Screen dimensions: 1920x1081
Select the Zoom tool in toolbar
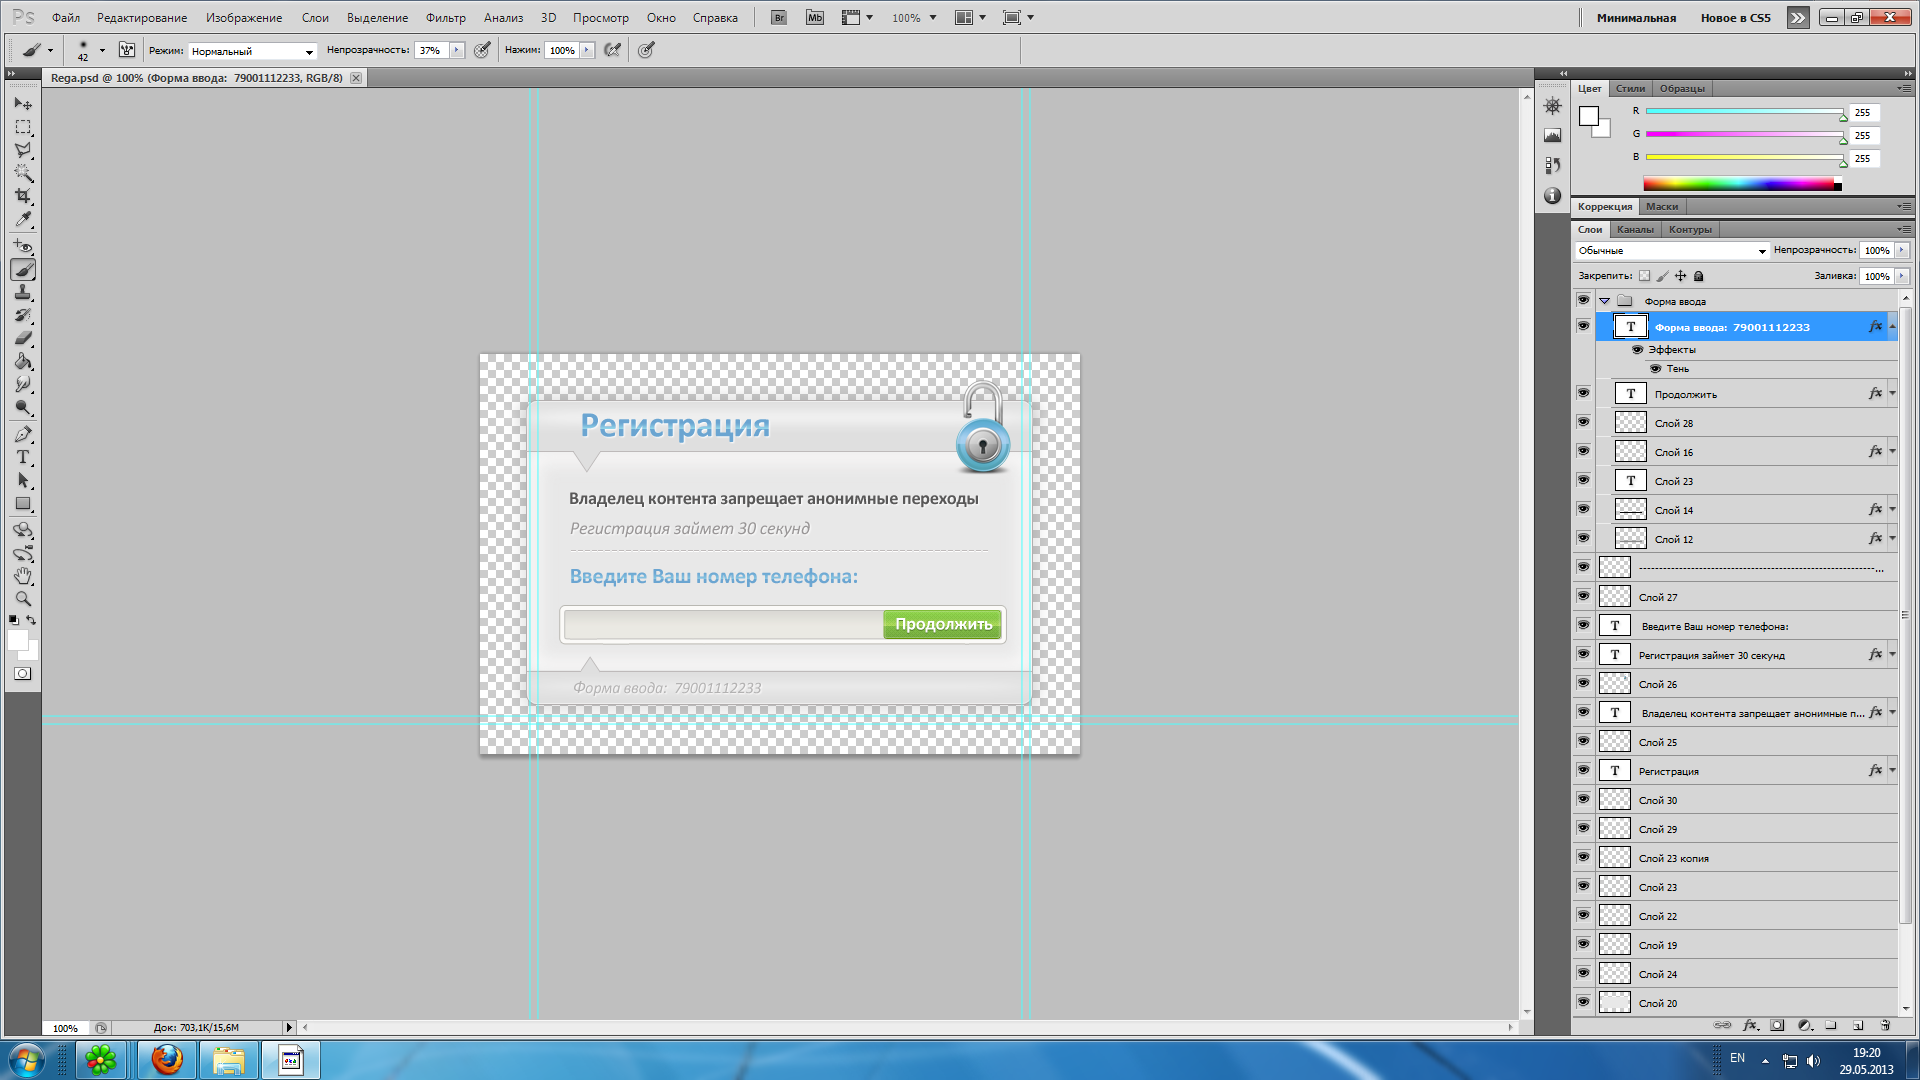[x=23, y=599]
